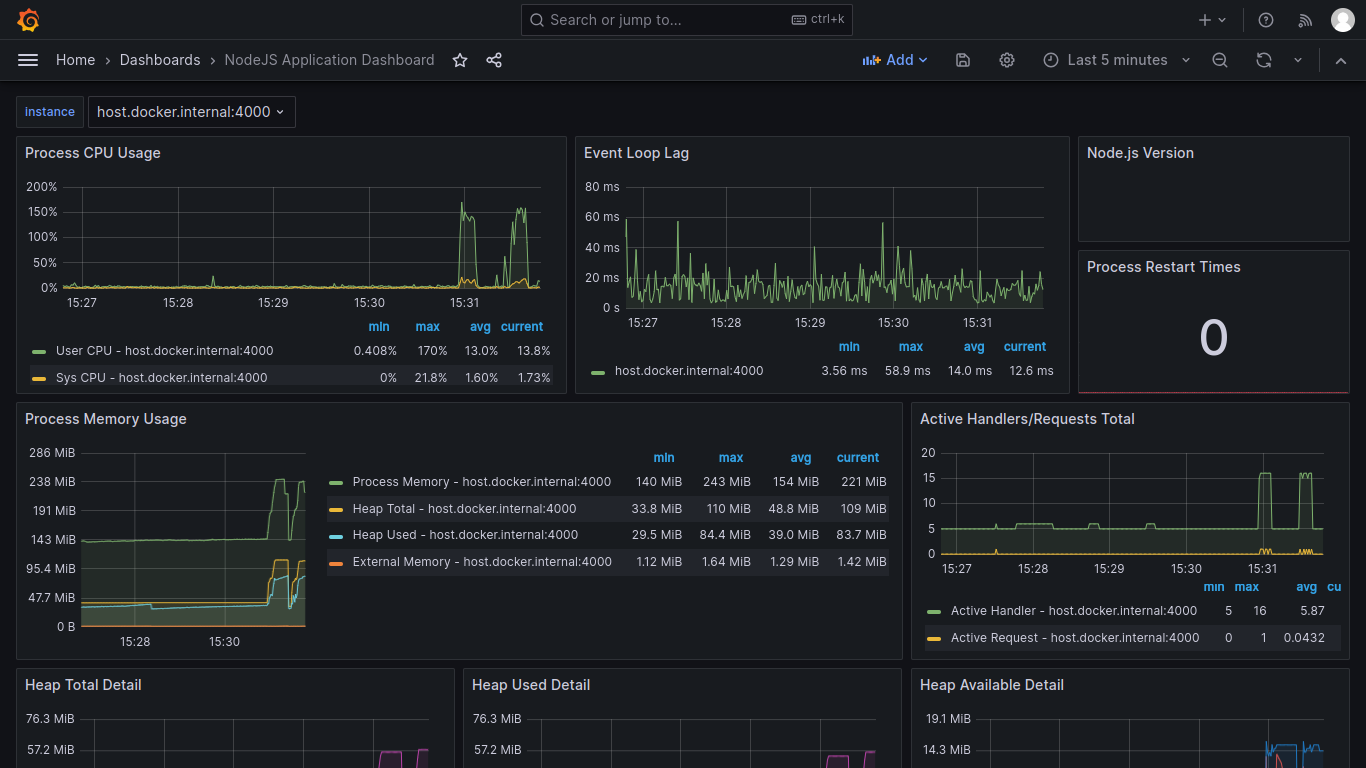
Task: Click the External Memory orange color swatch
Action: coord(336,563)
